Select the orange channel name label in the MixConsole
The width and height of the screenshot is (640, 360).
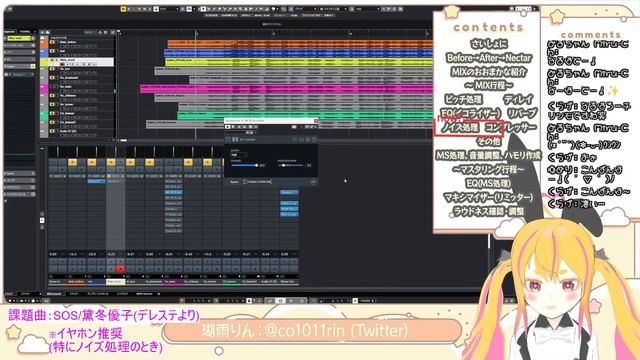(x=77, y=282)
